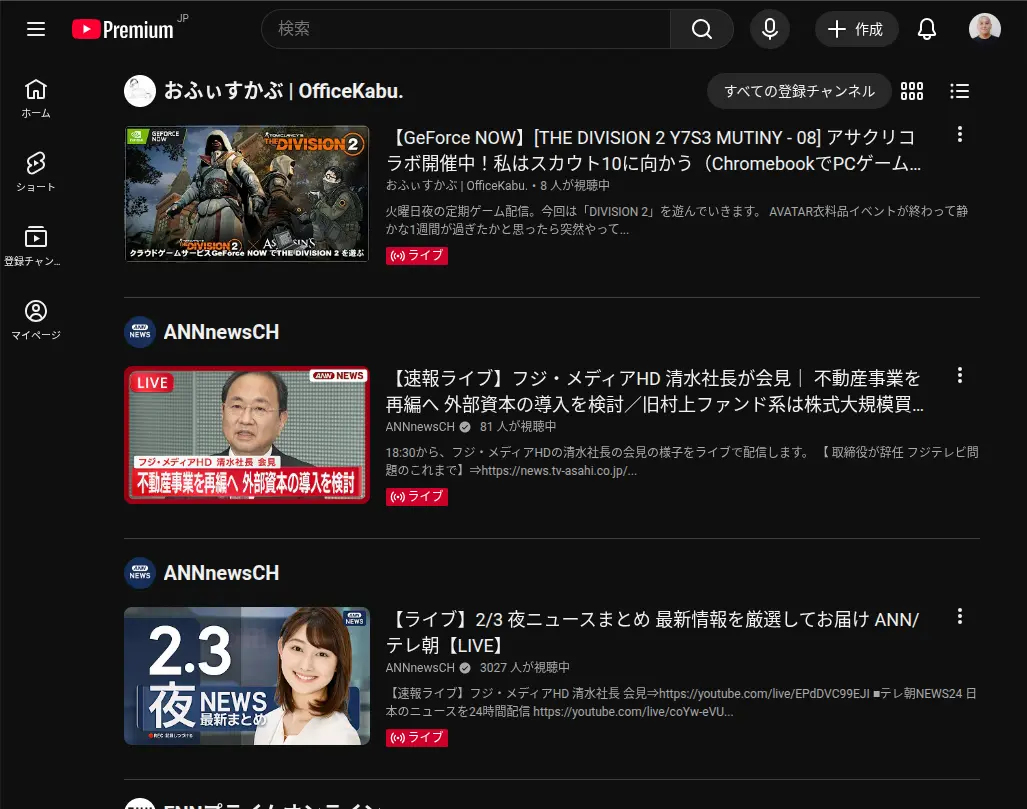The image size is (1027, 809).
Task: Click the search input field
Action: click(x=465, y=29)
